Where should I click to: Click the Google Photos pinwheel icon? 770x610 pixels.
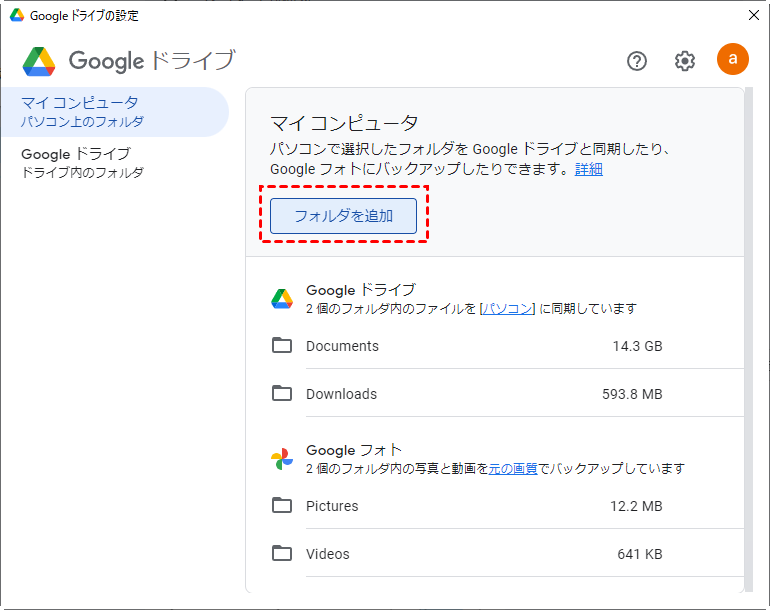click(282, 459)
